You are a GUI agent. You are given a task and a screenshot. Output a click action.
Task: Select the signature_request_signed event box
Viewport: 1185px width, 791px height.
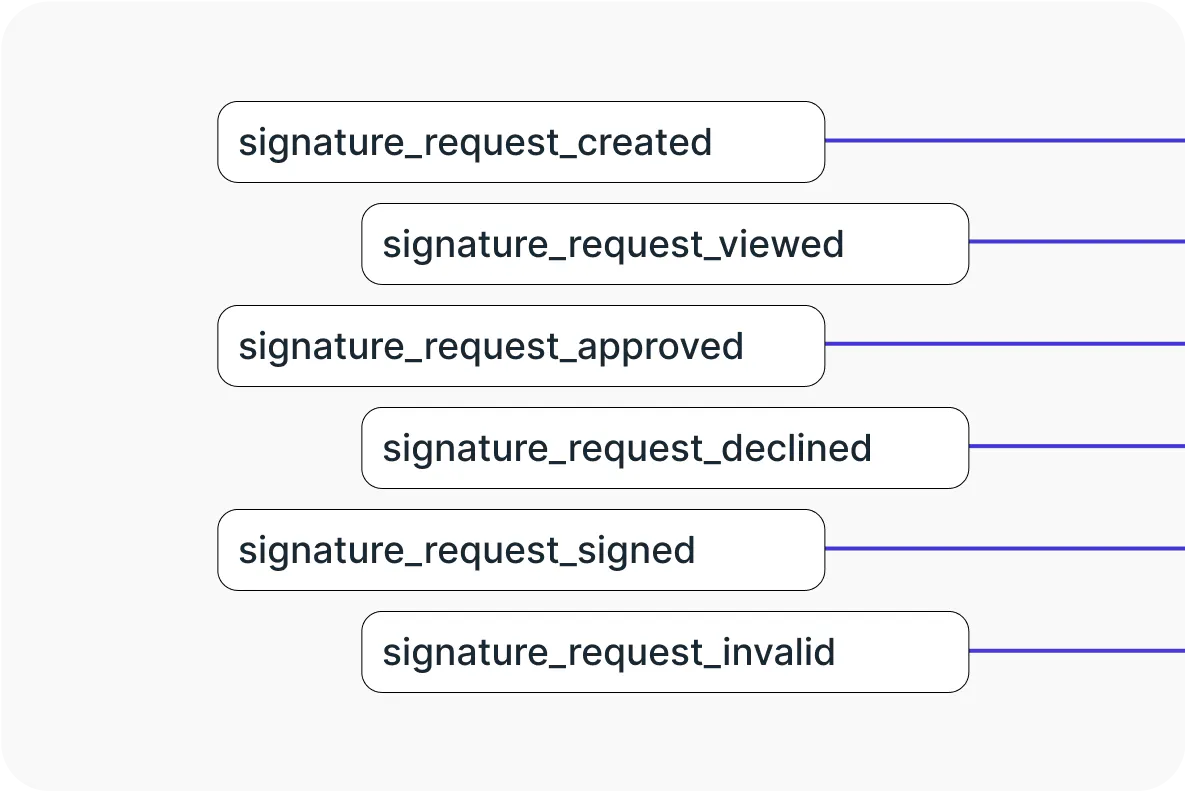520,550
